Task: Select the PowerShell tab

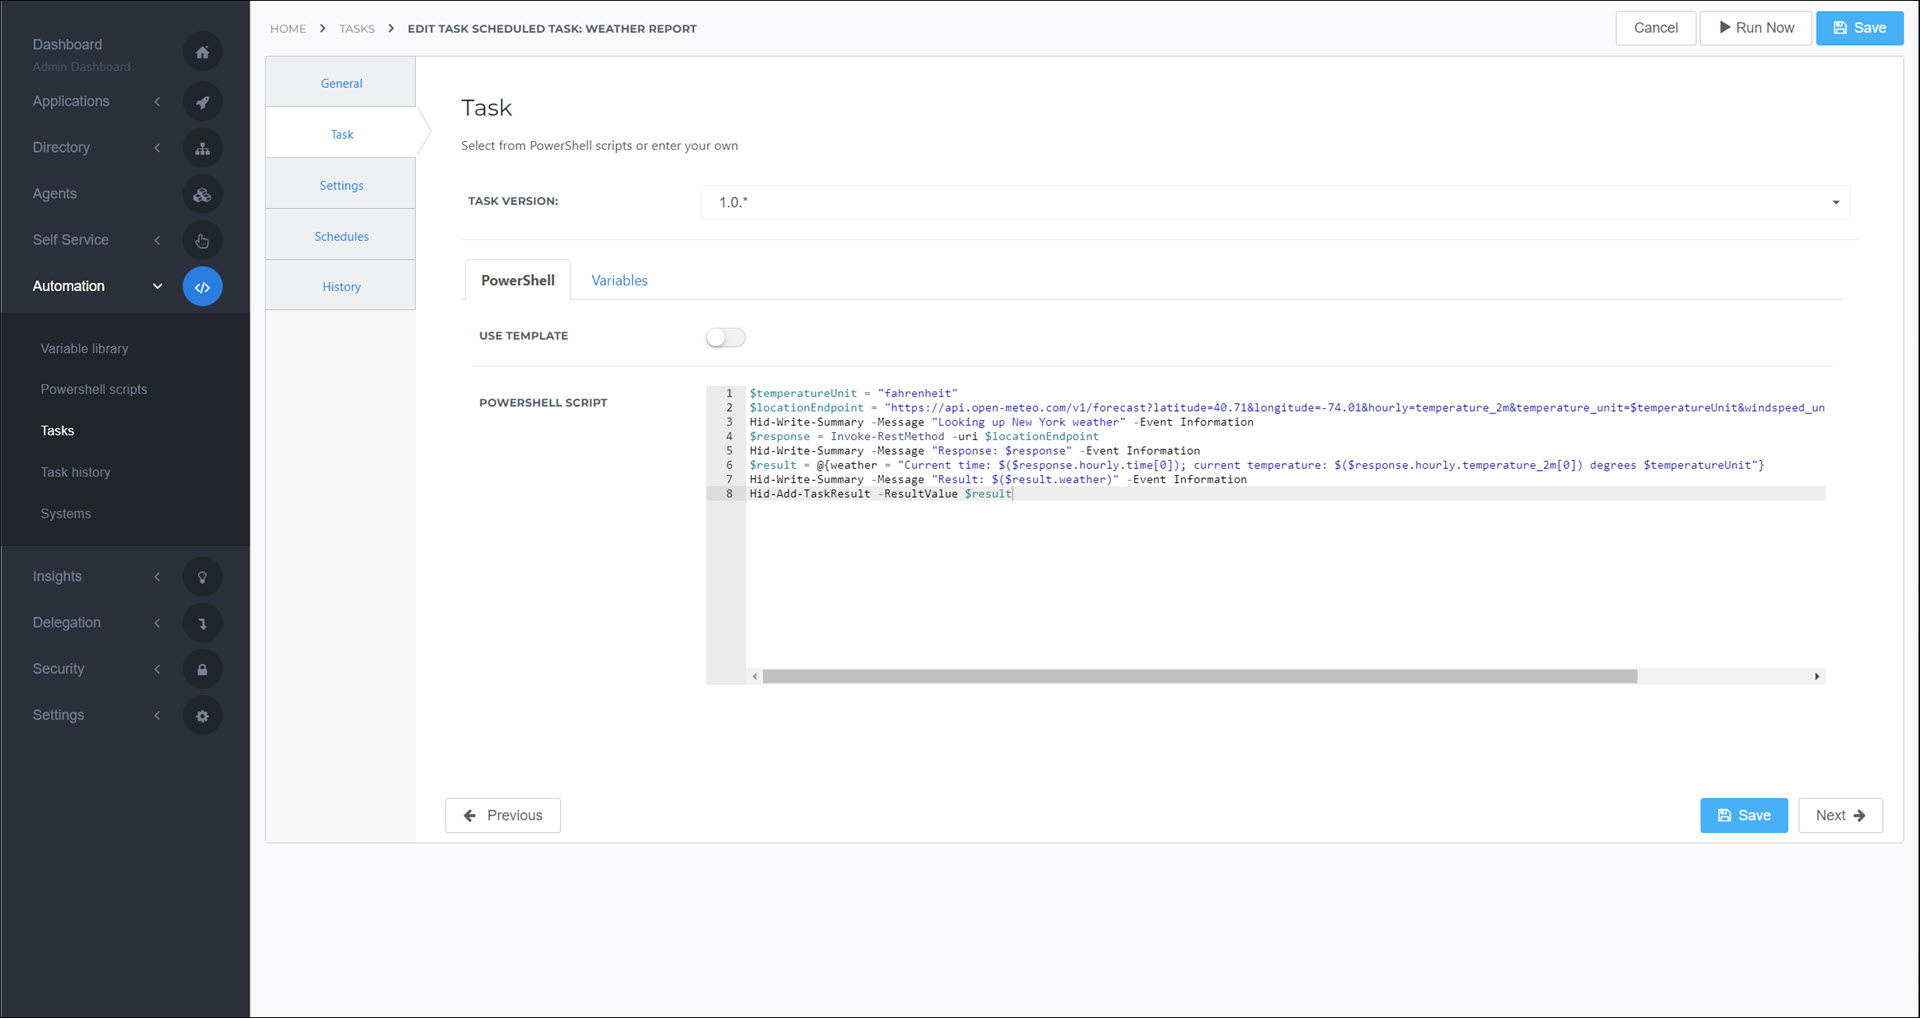Action: click(517, 281)
